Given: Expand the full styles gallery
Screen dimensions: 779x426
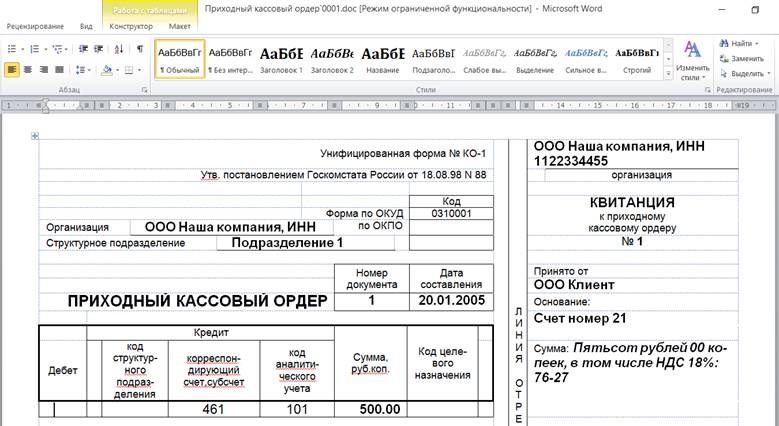Looking at the screenshot, I should click(668, 73).
